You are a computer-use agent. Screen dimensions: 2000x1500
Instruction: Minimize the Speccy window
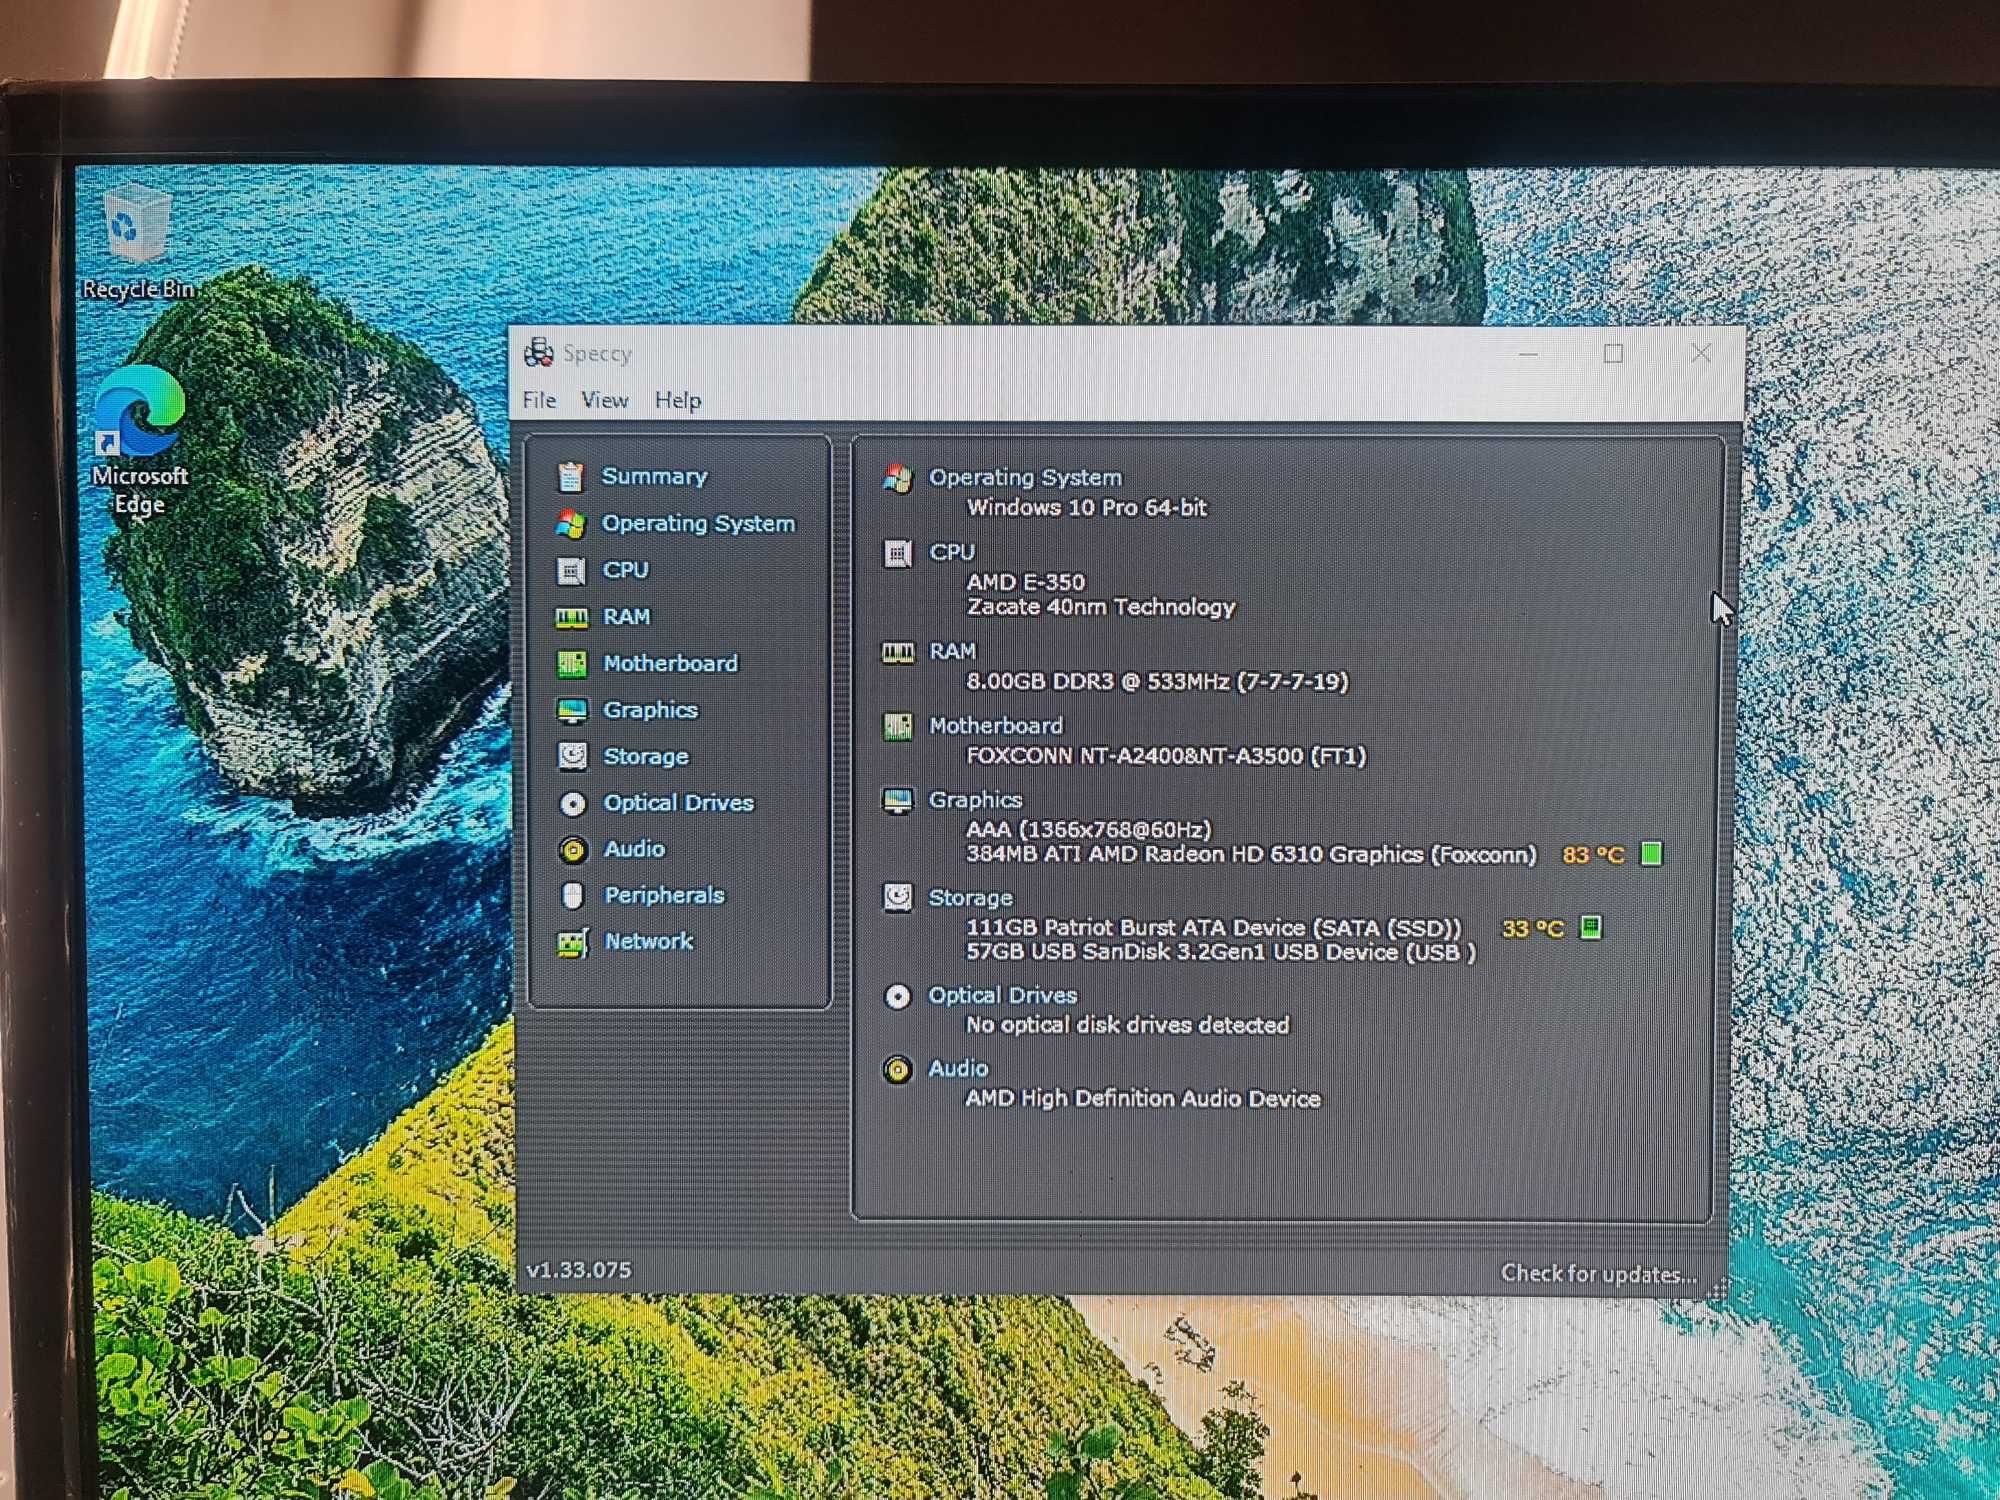[x=1527, y=353]
